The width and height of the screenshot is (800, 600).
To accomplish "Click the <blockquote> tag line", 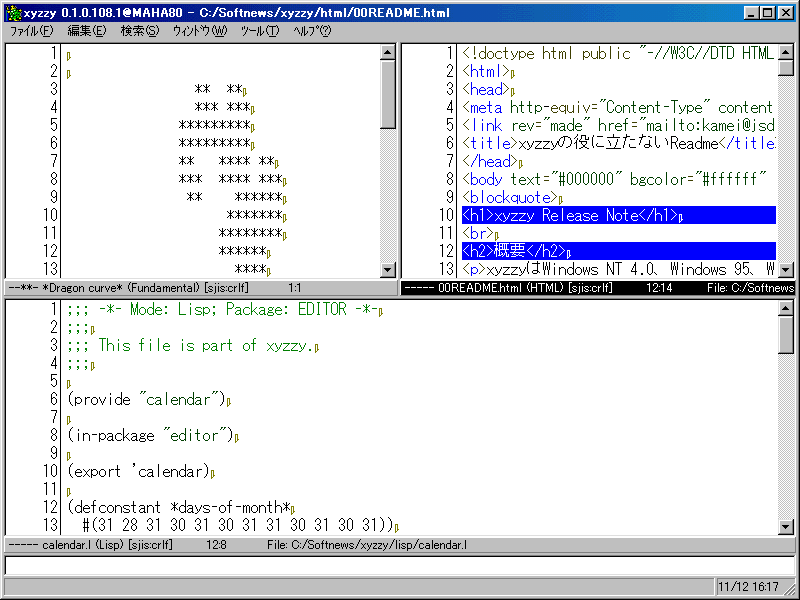I will 510,197.
